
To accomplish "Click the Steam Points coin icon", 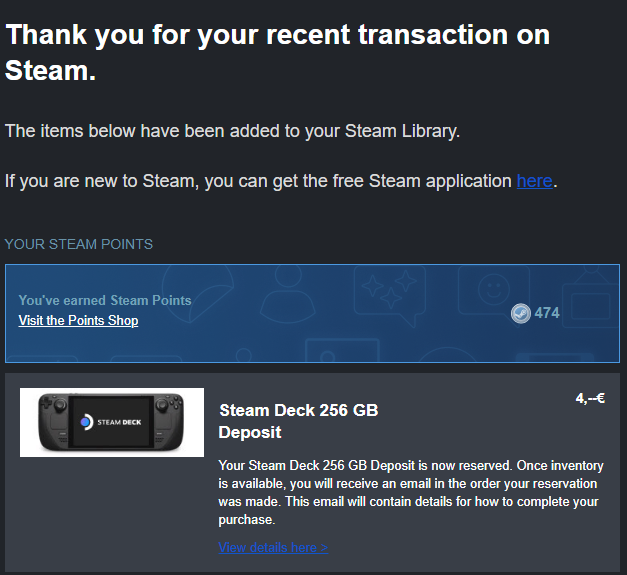I will (x=520, y=313).
